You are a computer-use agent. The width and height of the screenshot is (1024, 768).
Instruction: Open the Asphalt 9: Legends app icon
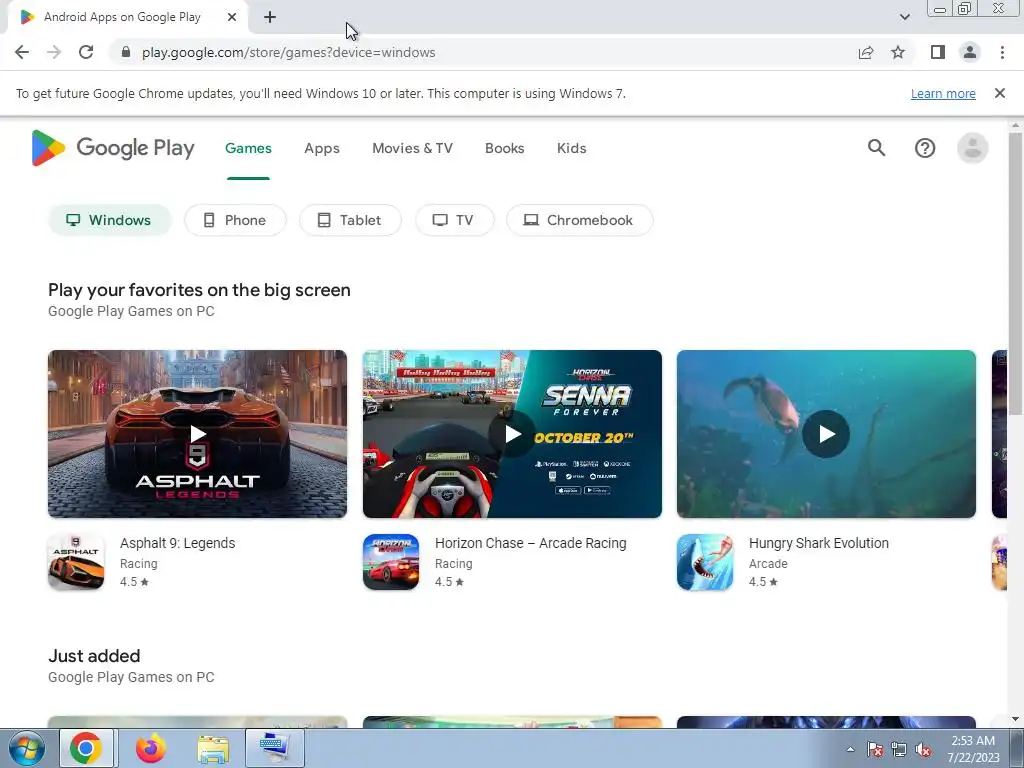coord(76,562)
